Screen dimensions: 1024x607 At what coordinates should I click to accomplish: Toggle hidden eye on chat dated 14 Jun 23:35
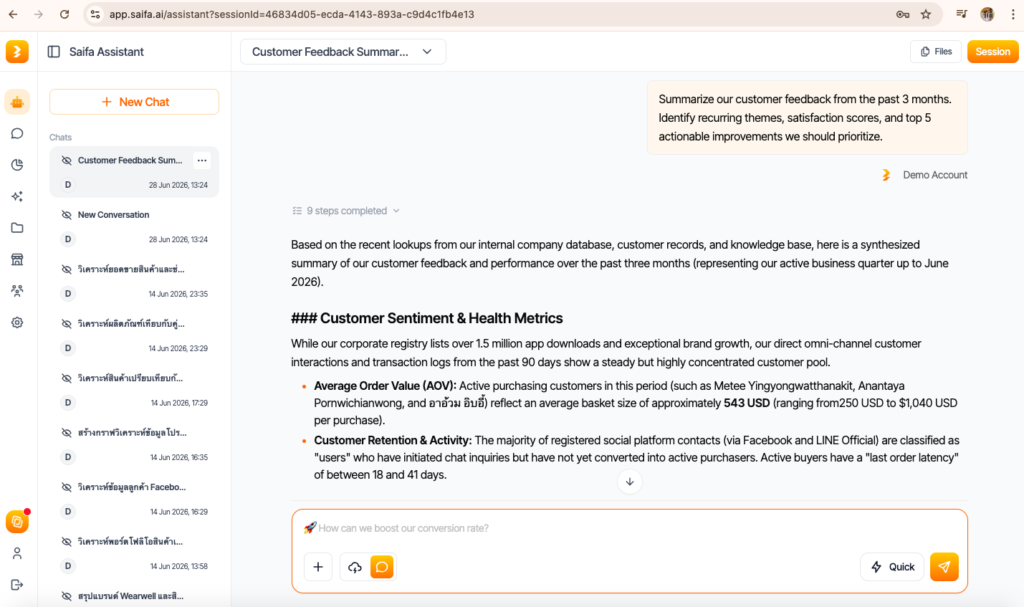[67, 269]
